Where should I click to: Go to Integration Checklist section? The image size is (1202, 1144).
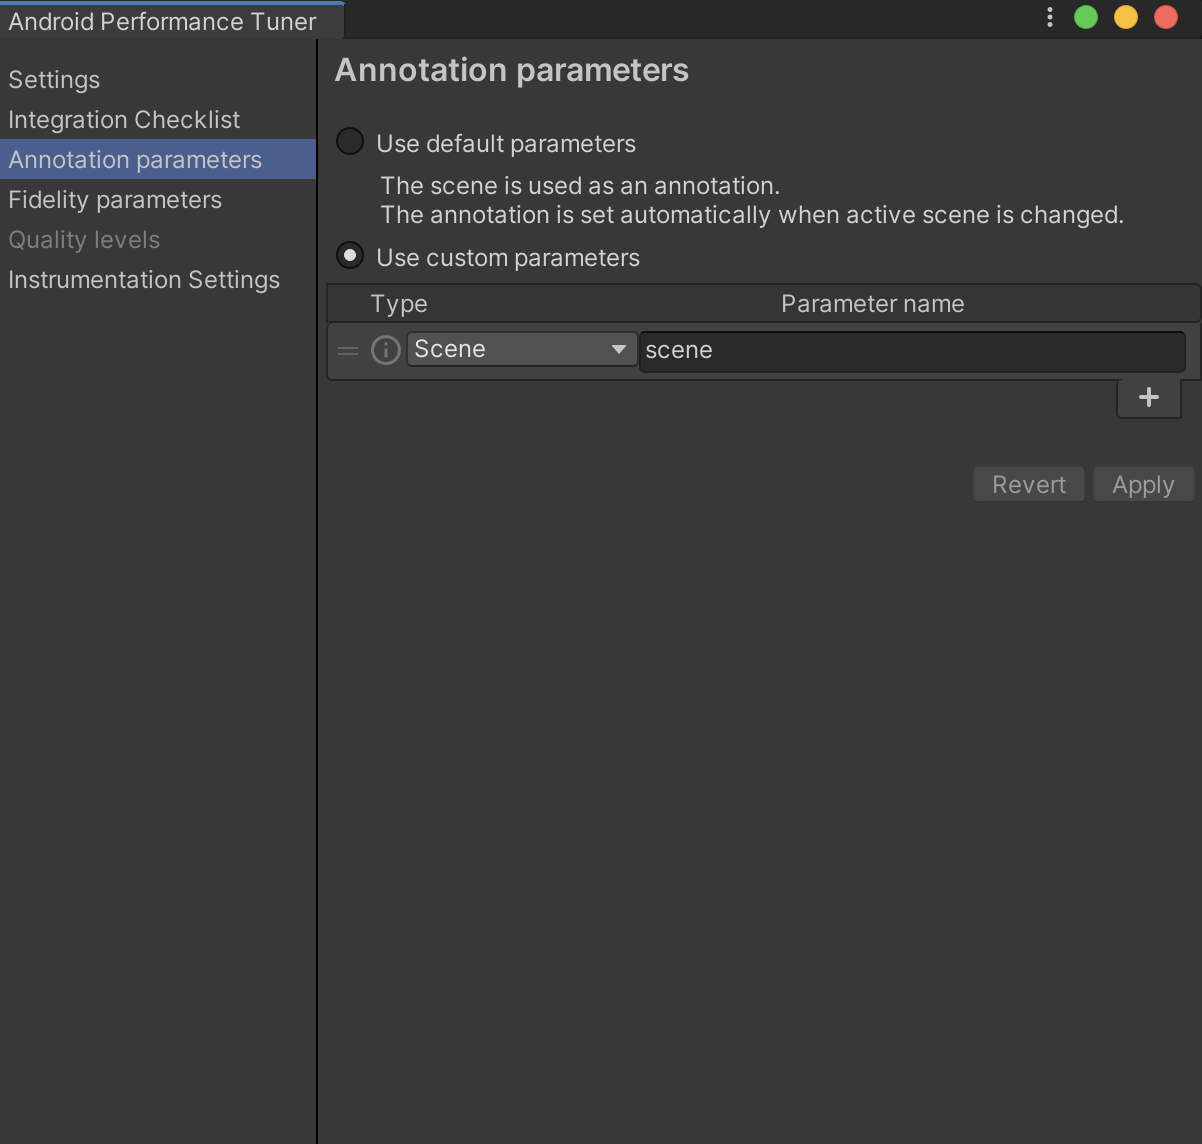pos(124,120)
